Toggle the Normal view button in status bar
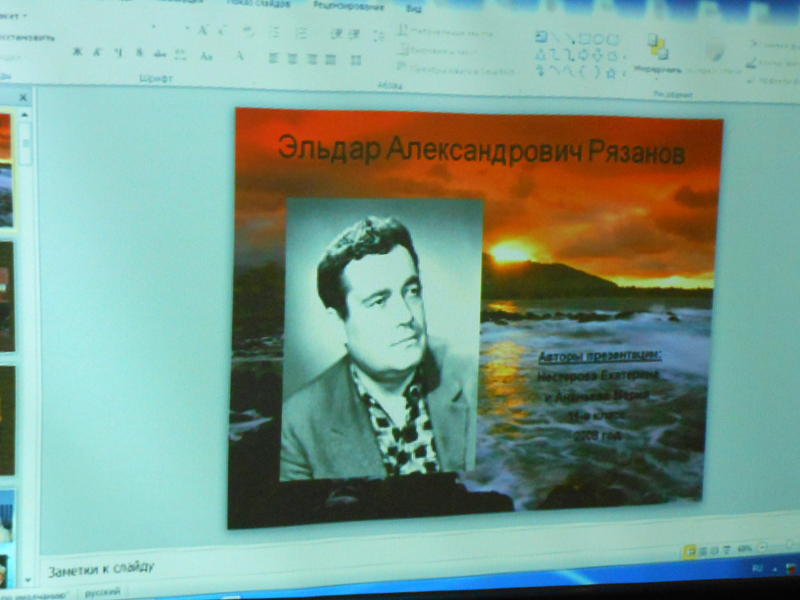This screenshot has height=600, width=800. (690, 550)
